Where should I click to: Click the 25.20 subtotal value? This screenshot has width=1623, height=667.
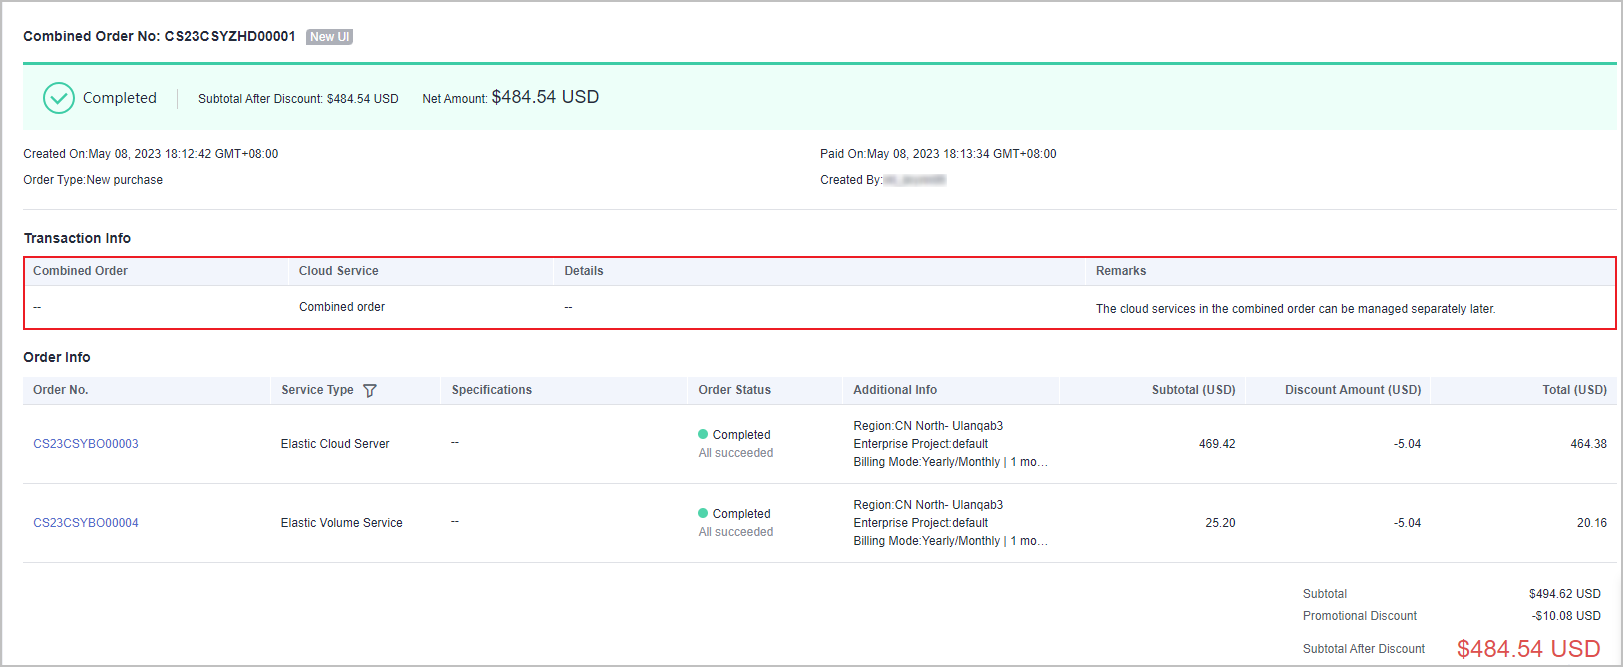(x=1220, y=523)
